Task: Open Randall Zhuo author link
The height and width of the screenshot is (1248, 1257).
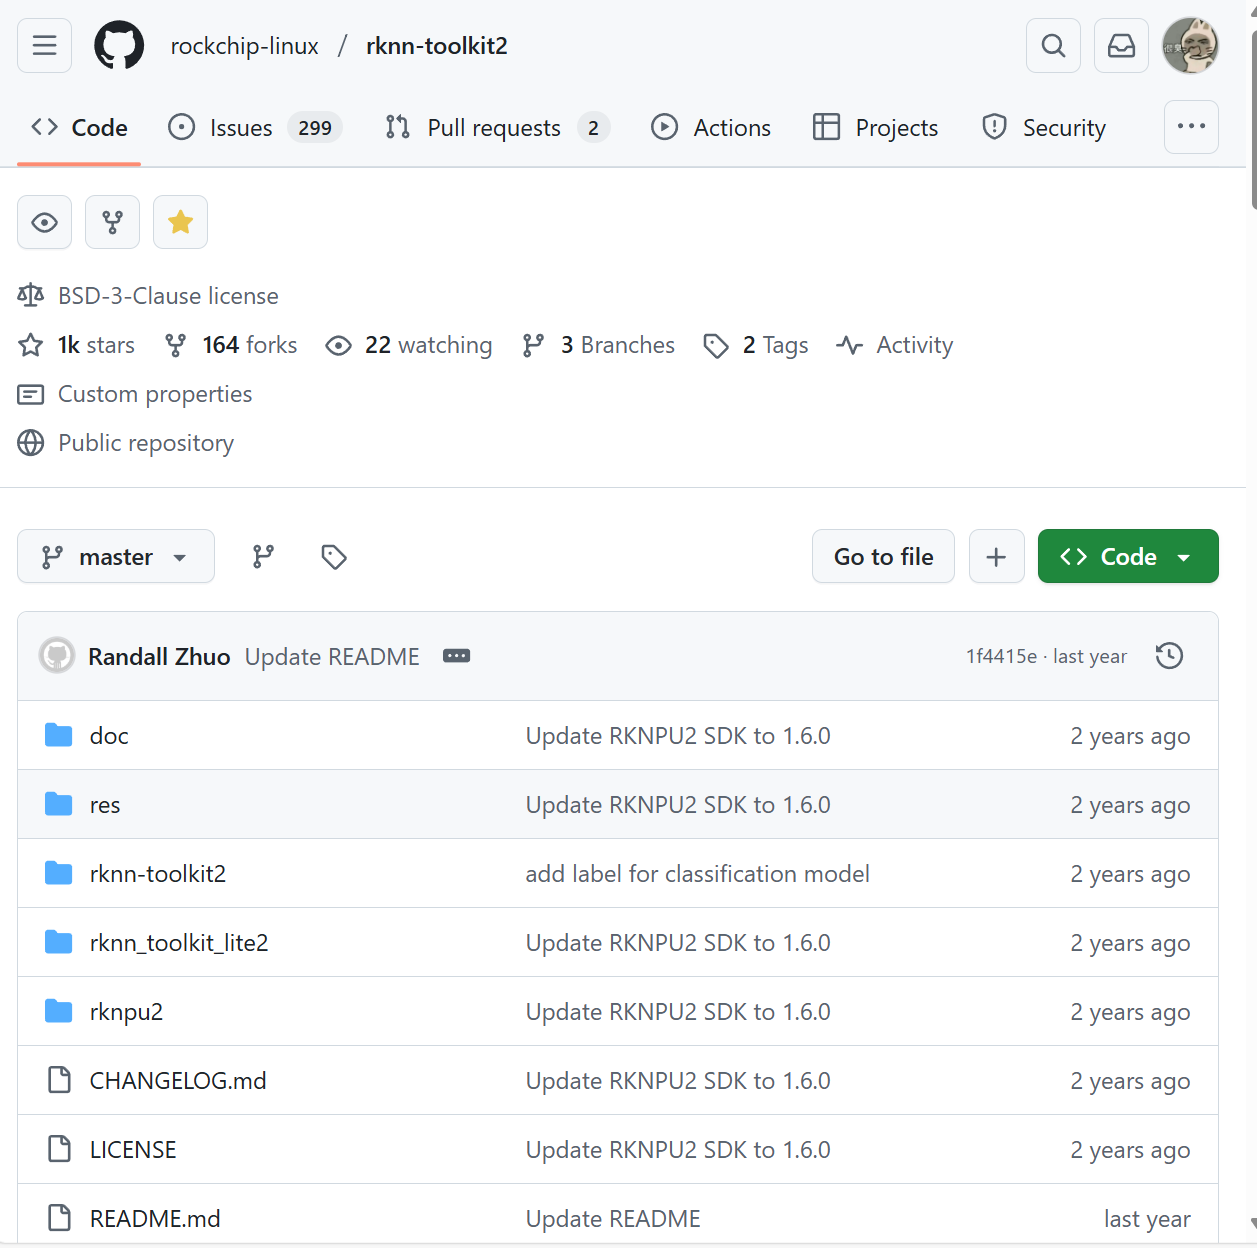Action: (159, 657)
